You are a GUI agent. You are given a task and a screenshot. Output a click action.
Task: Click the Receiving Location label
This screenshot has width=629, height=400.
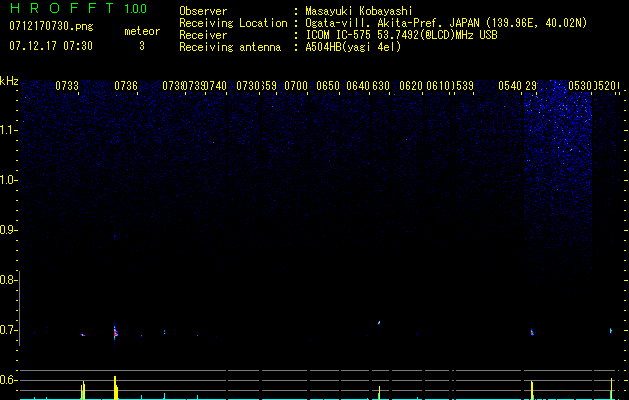click(233, 23)
